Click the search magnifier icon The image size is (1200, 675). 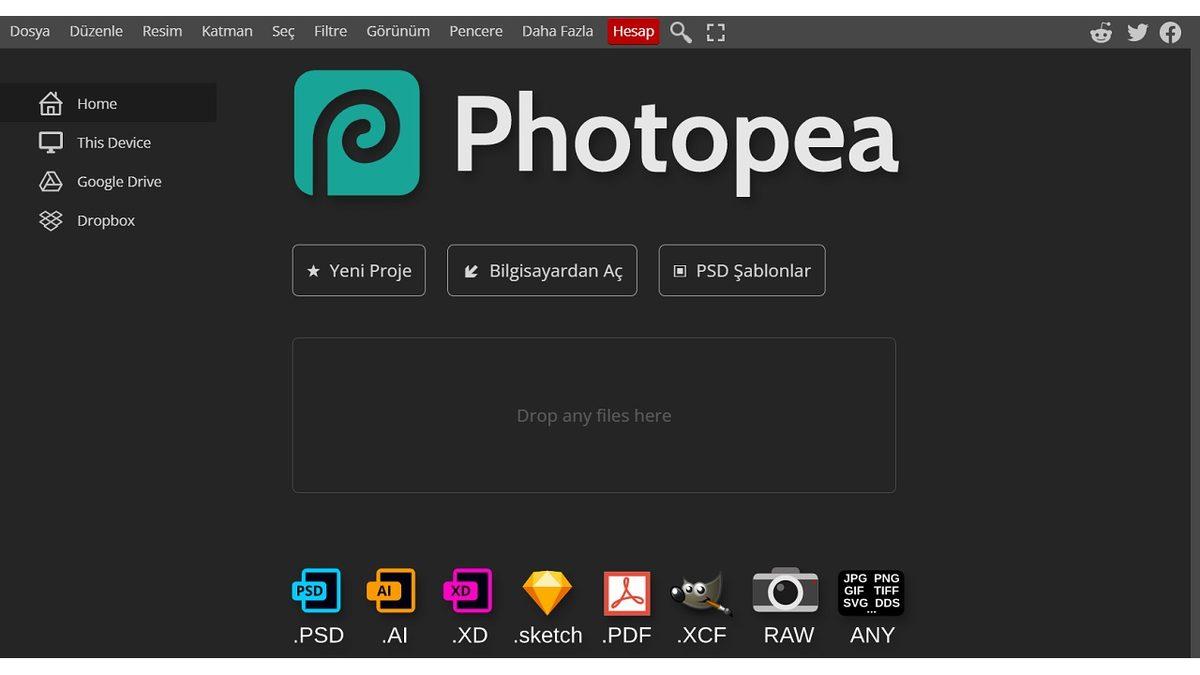click(x=681, y=32)
